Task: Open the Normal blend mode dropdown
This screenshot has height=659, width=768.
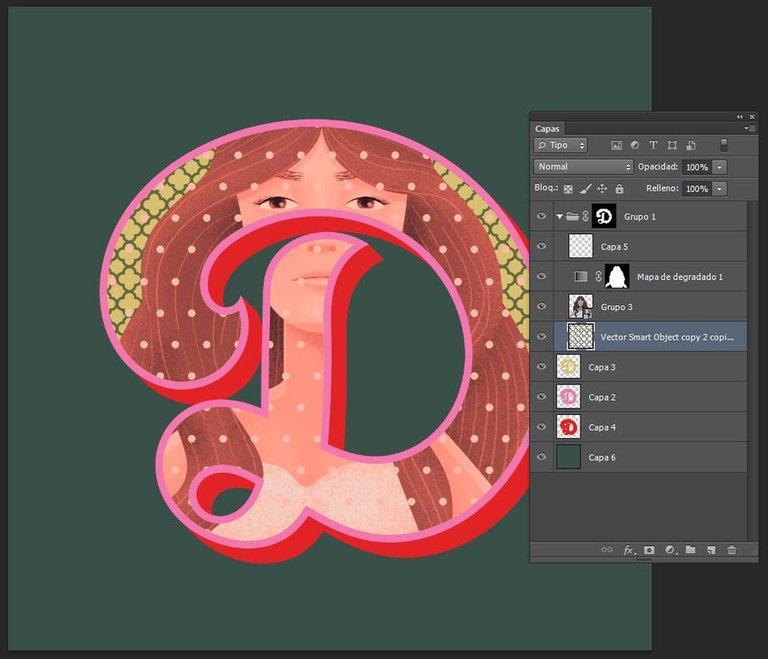Action: pos(584,167)
